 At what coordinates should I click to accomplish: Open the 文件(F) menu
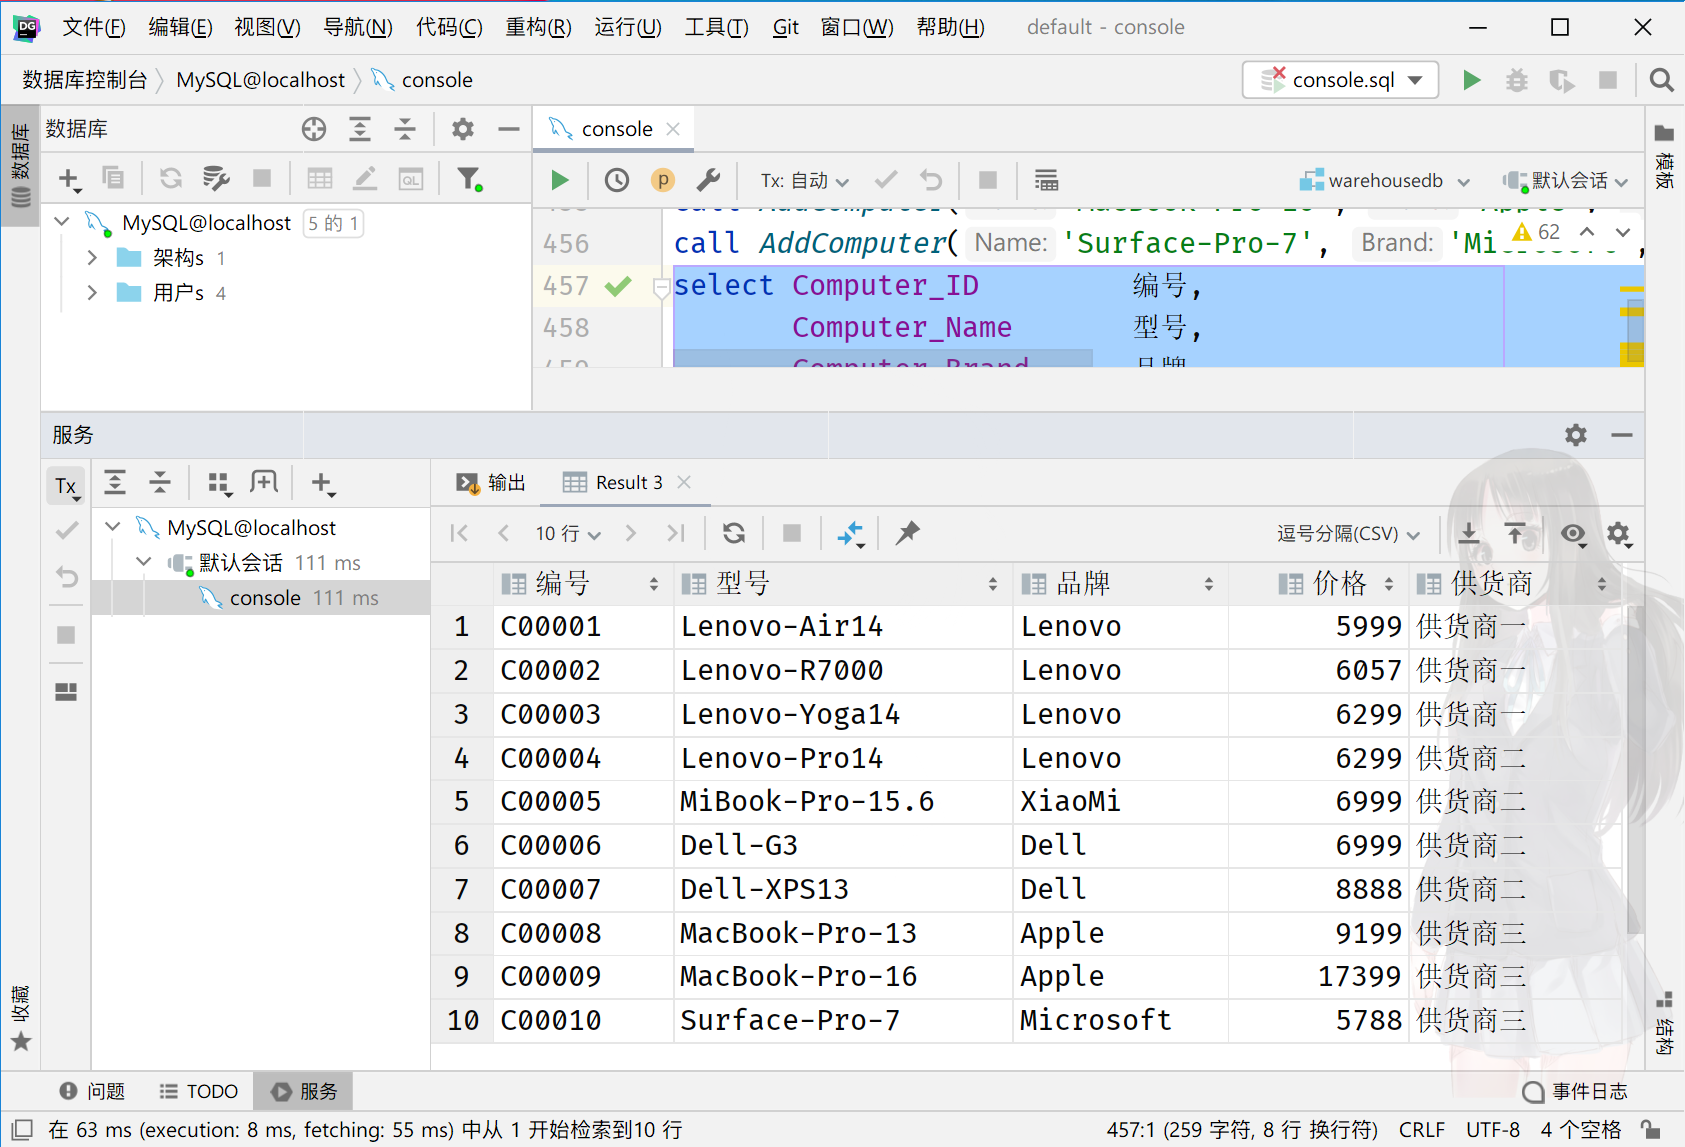click(94, 27)
